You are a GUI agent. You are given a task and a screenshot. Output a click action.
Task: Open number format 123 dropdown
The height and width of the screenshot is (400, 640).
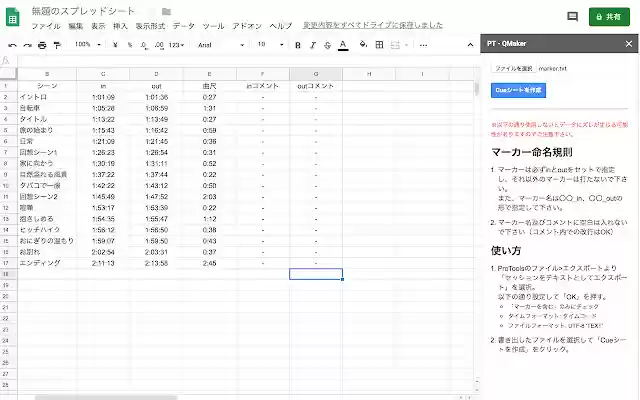(176, 45)
